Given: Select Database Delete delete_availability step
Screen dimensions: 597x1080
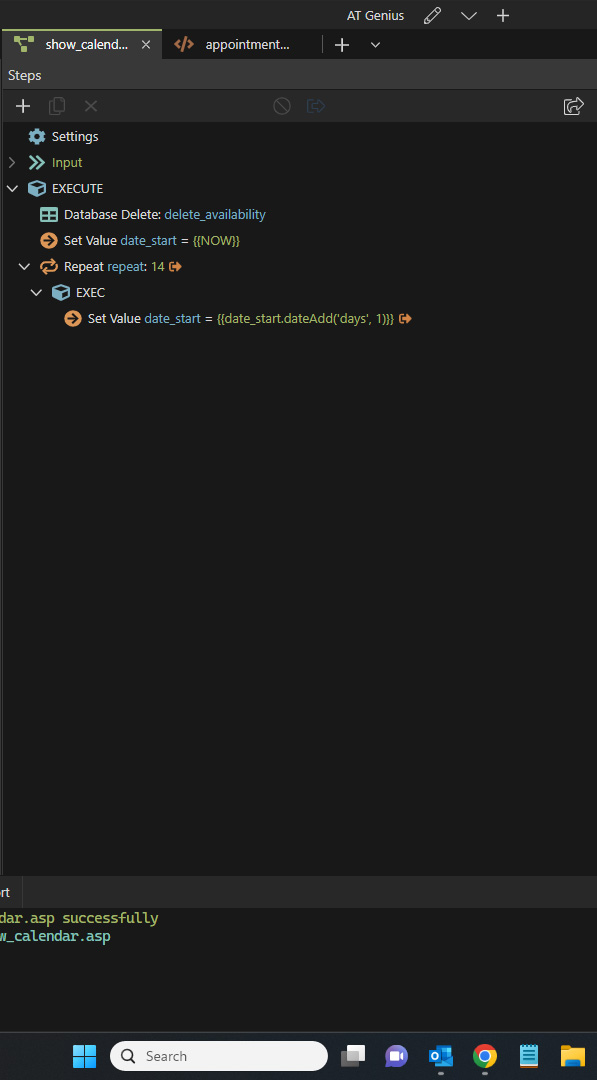Looking at the screenshot, I should coord(153,215).
